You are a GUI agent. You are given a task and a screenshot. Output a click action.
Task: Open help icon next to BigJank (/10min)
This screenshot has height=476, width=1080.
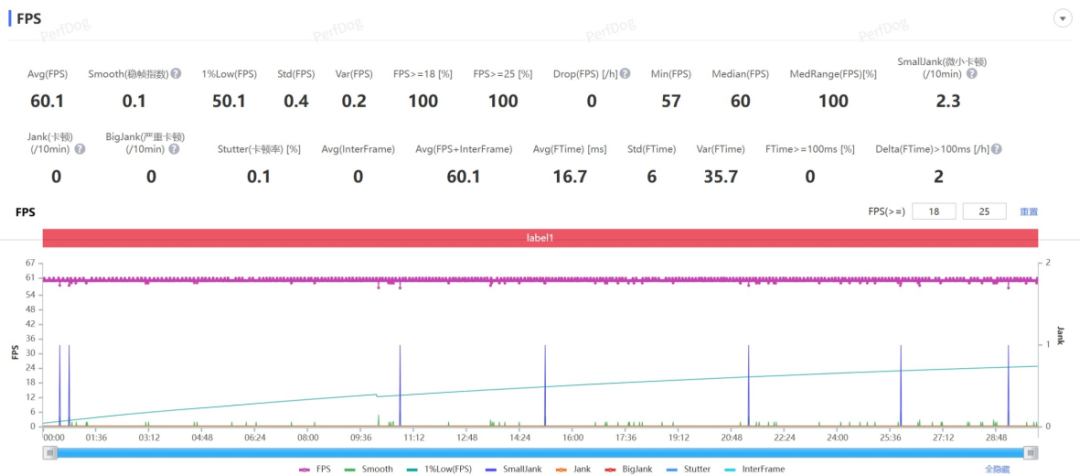coord(174,149)
